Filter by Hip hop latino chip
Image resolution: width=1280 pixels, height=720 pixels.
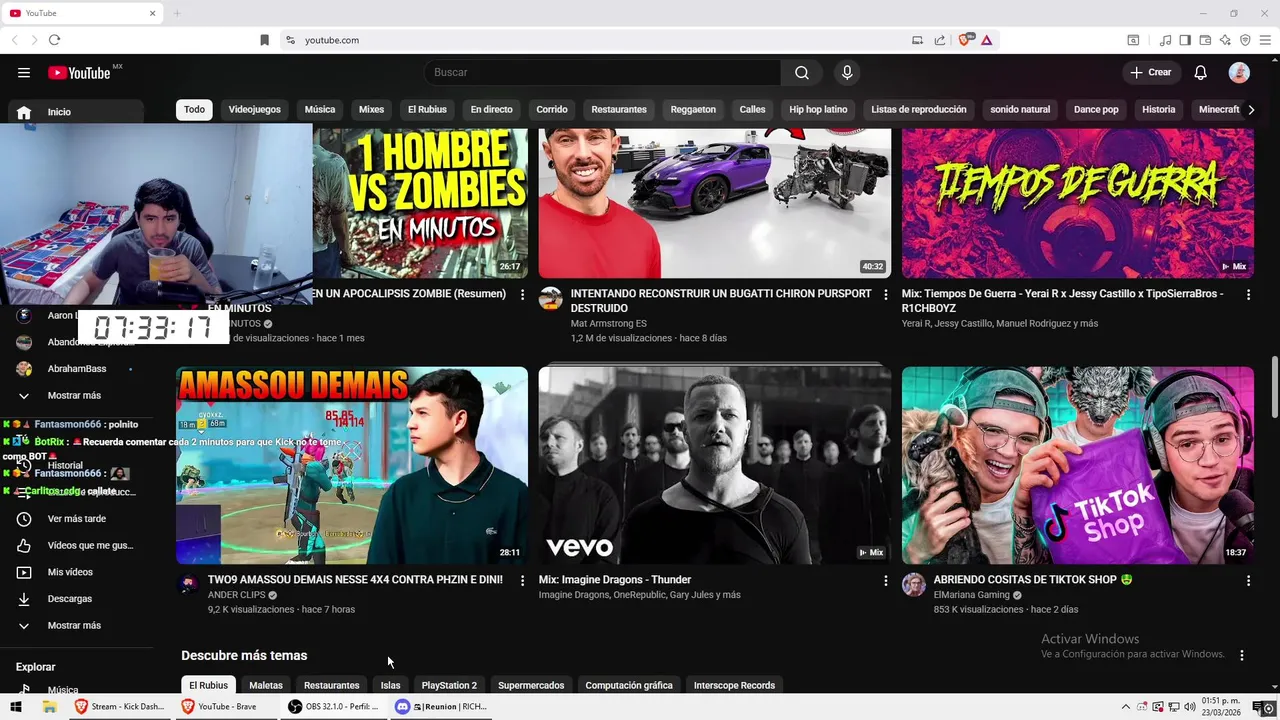818,109
